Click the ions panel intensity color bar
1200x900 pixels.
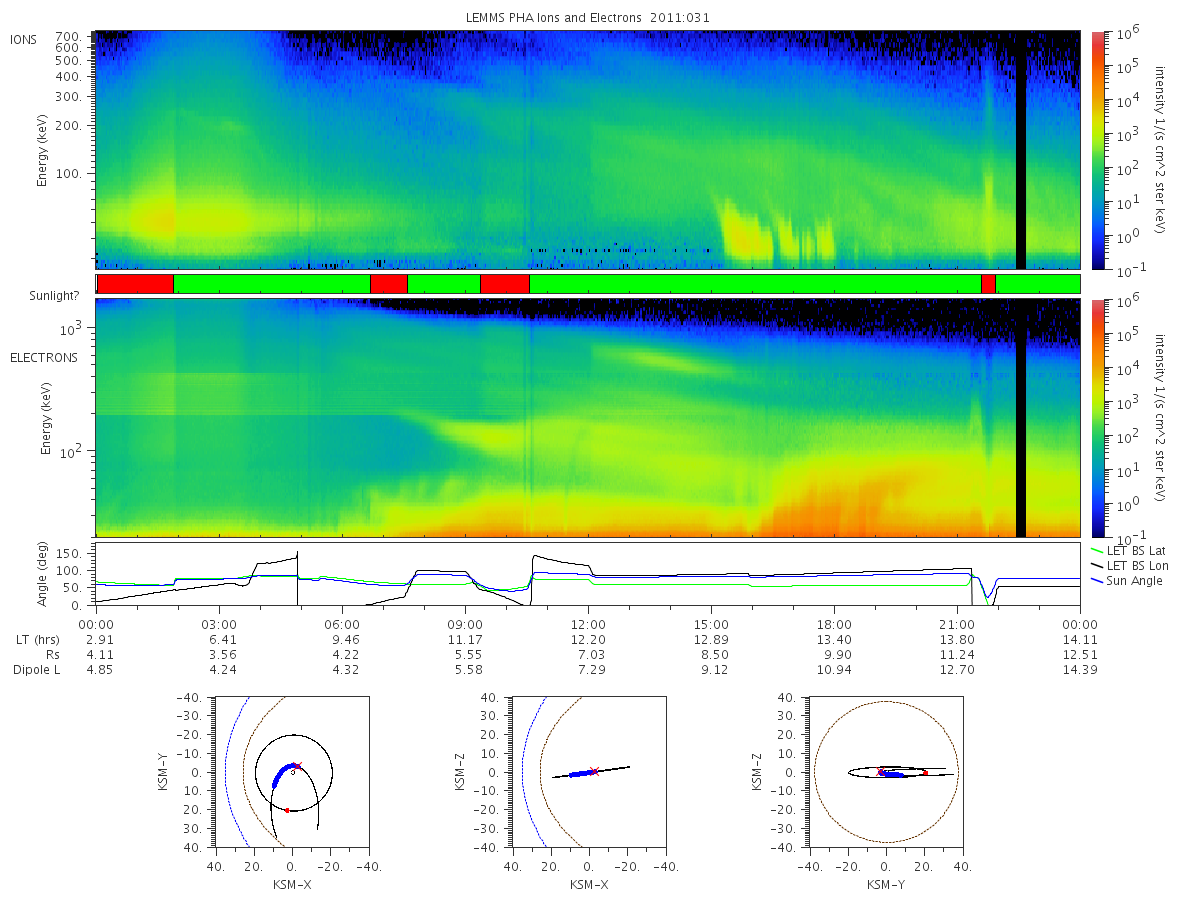pos(1097,150)
